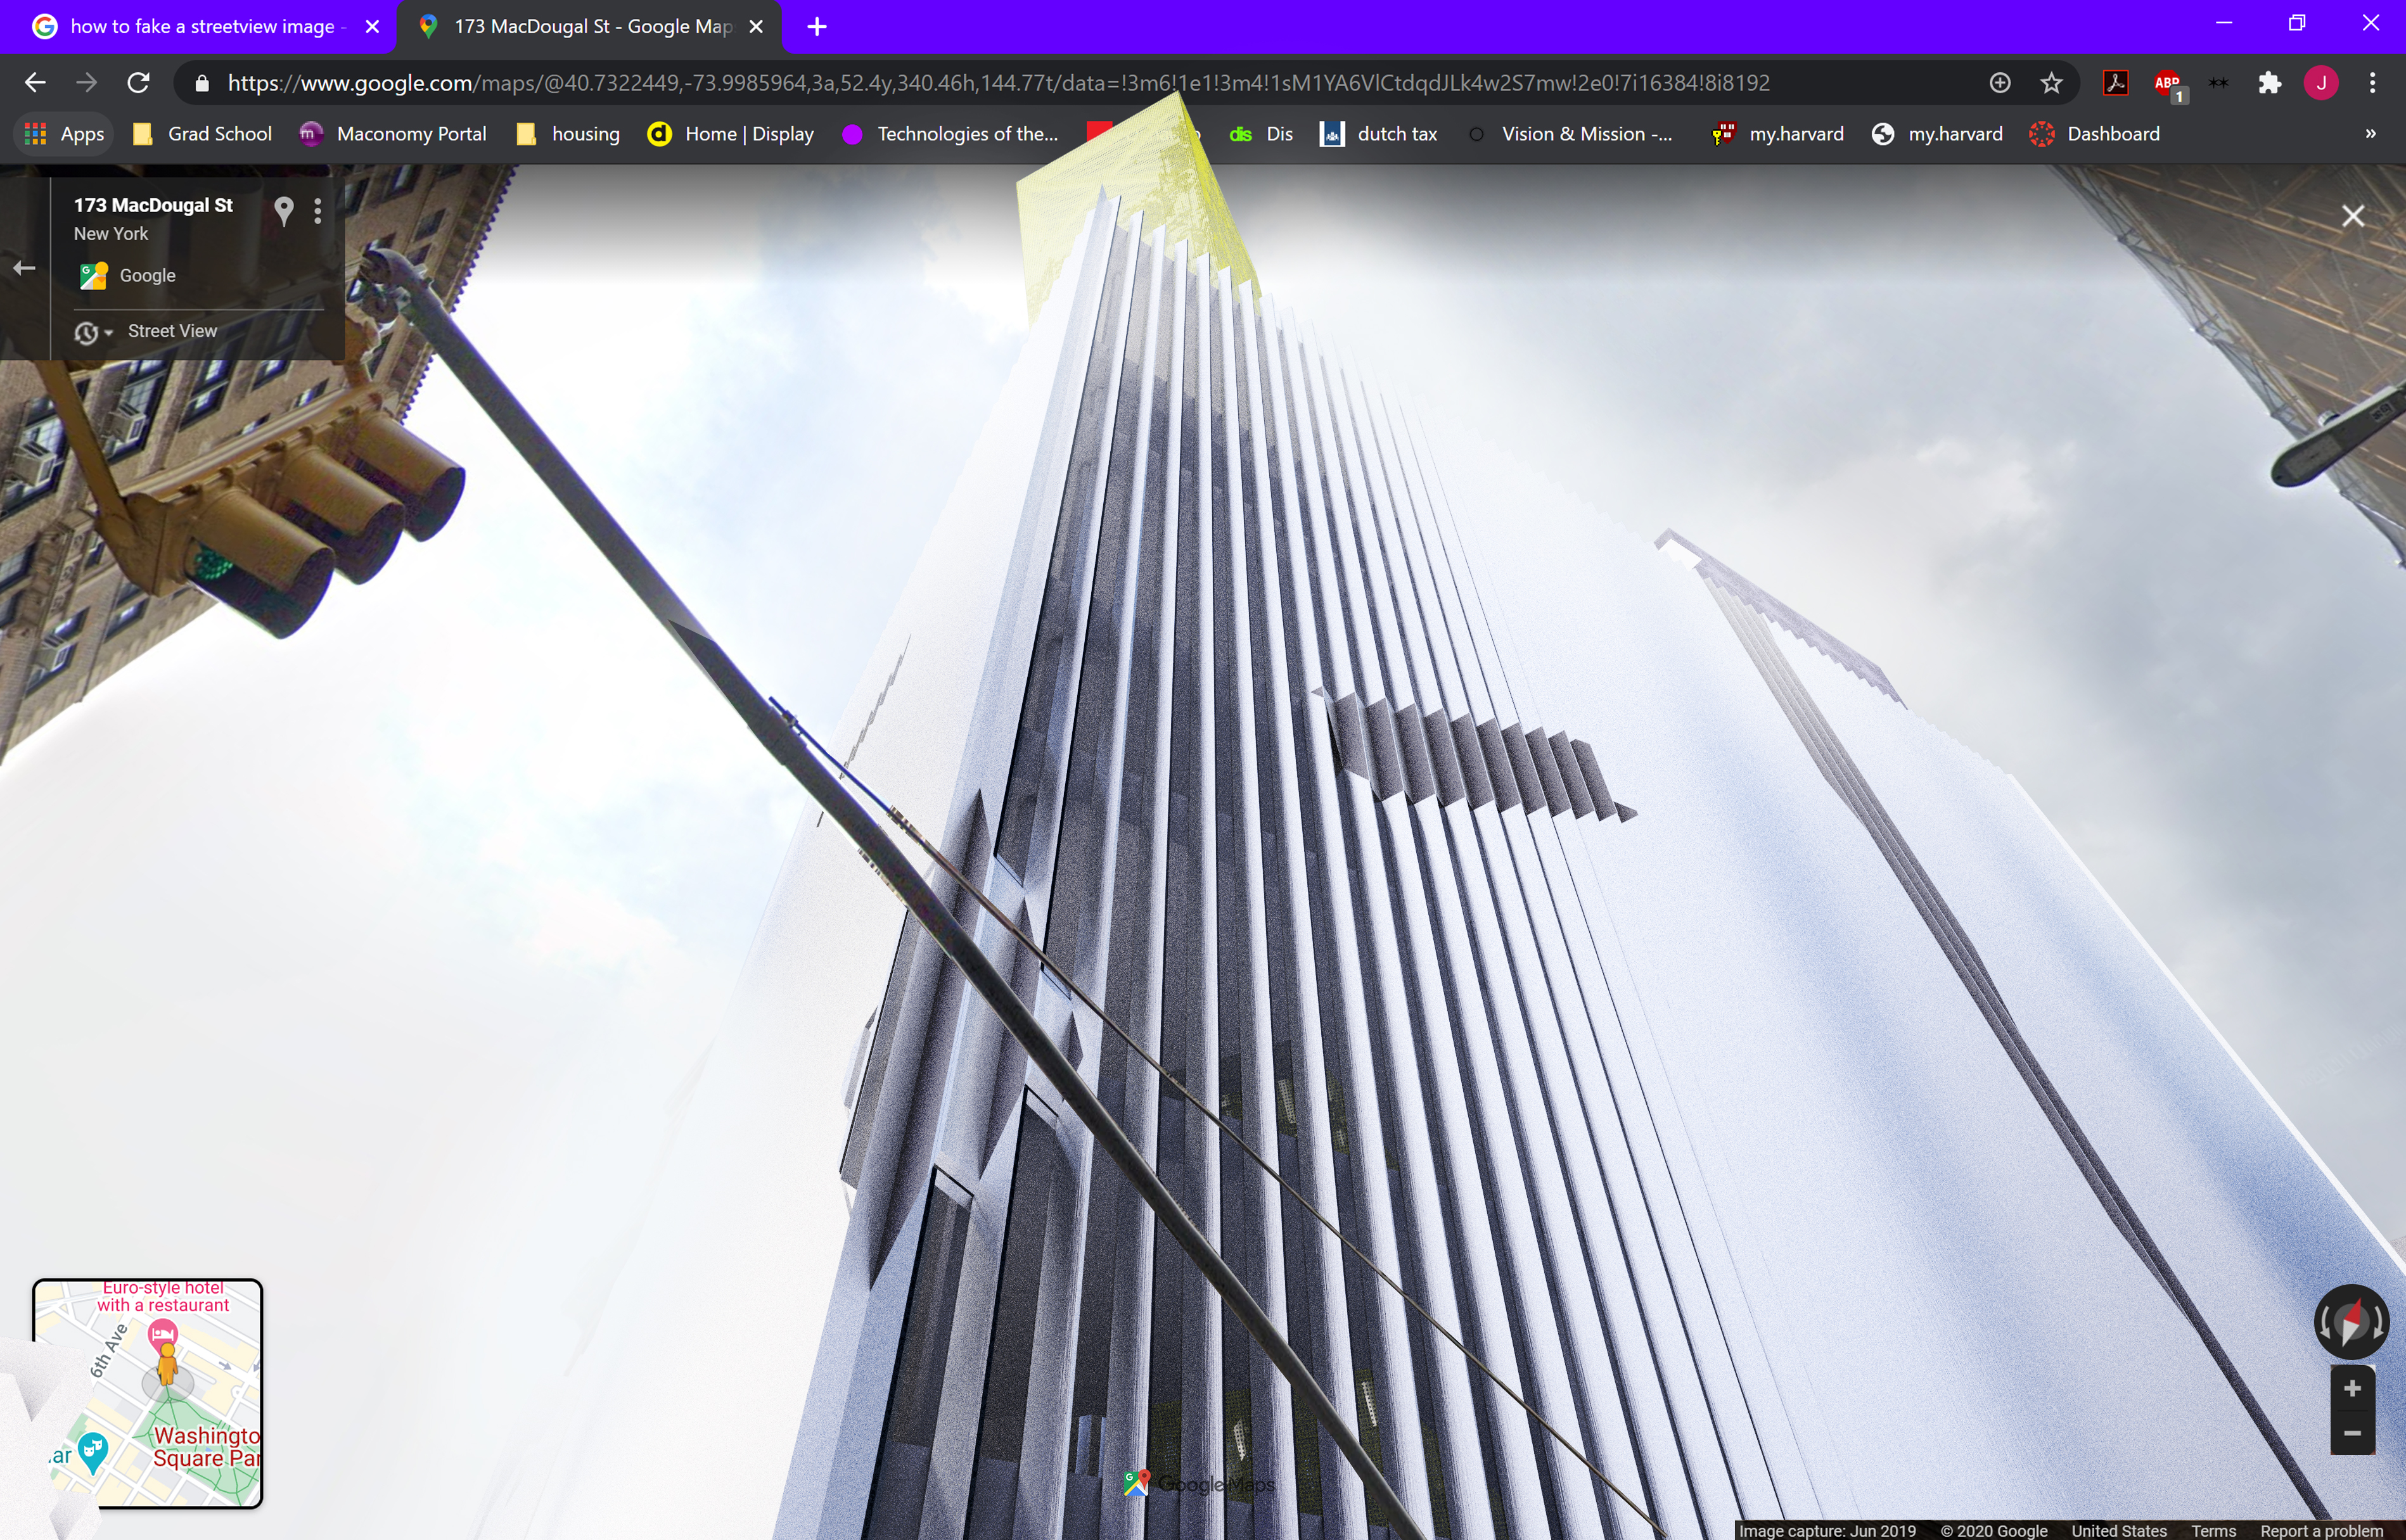Open the three-dot menu in address card
The image size is (2406, 1540).
318,210
